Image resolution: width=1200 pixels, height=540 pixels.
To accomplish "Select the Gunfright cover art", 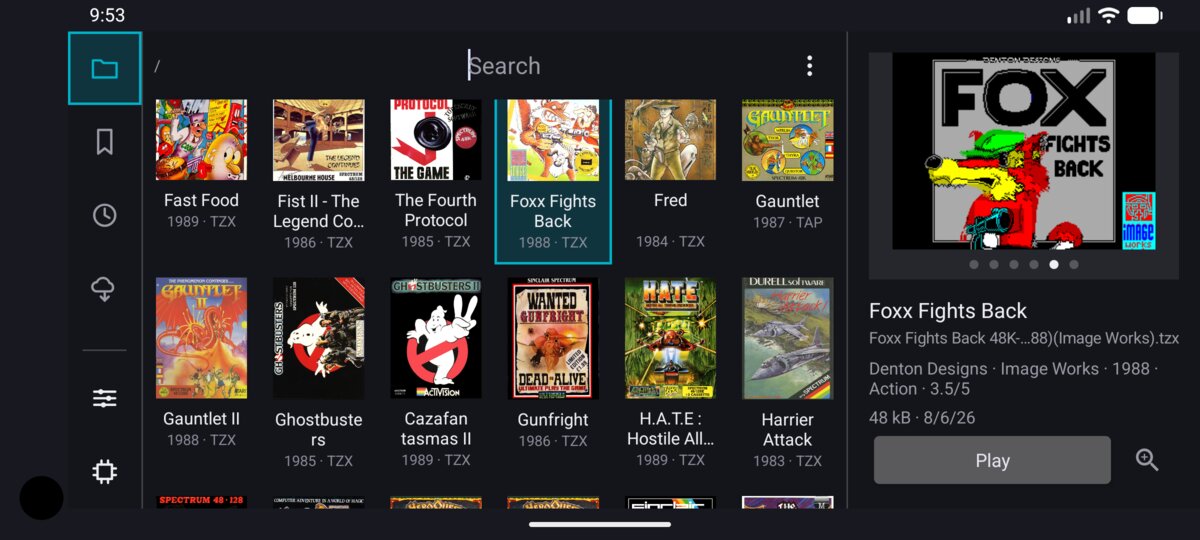I will (553, 338).
